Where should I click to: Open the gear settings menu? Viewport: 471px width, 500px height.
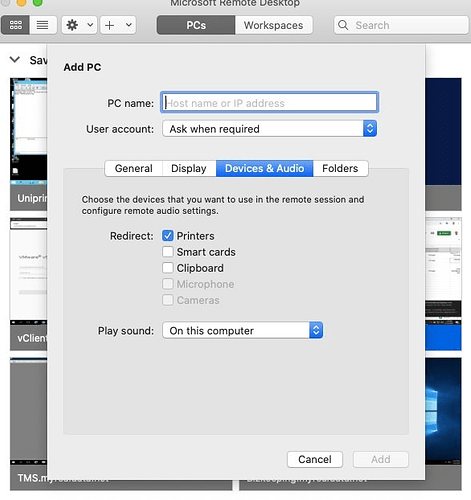72,25
